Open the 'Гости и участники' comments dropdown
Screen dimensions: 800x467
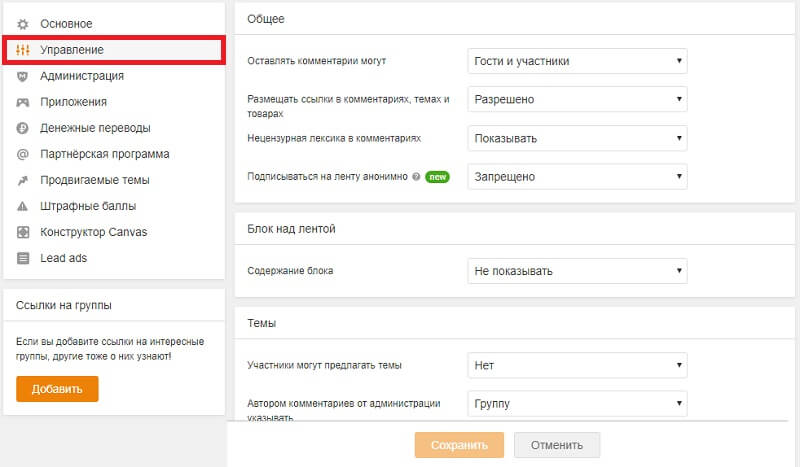coord(577,61)
